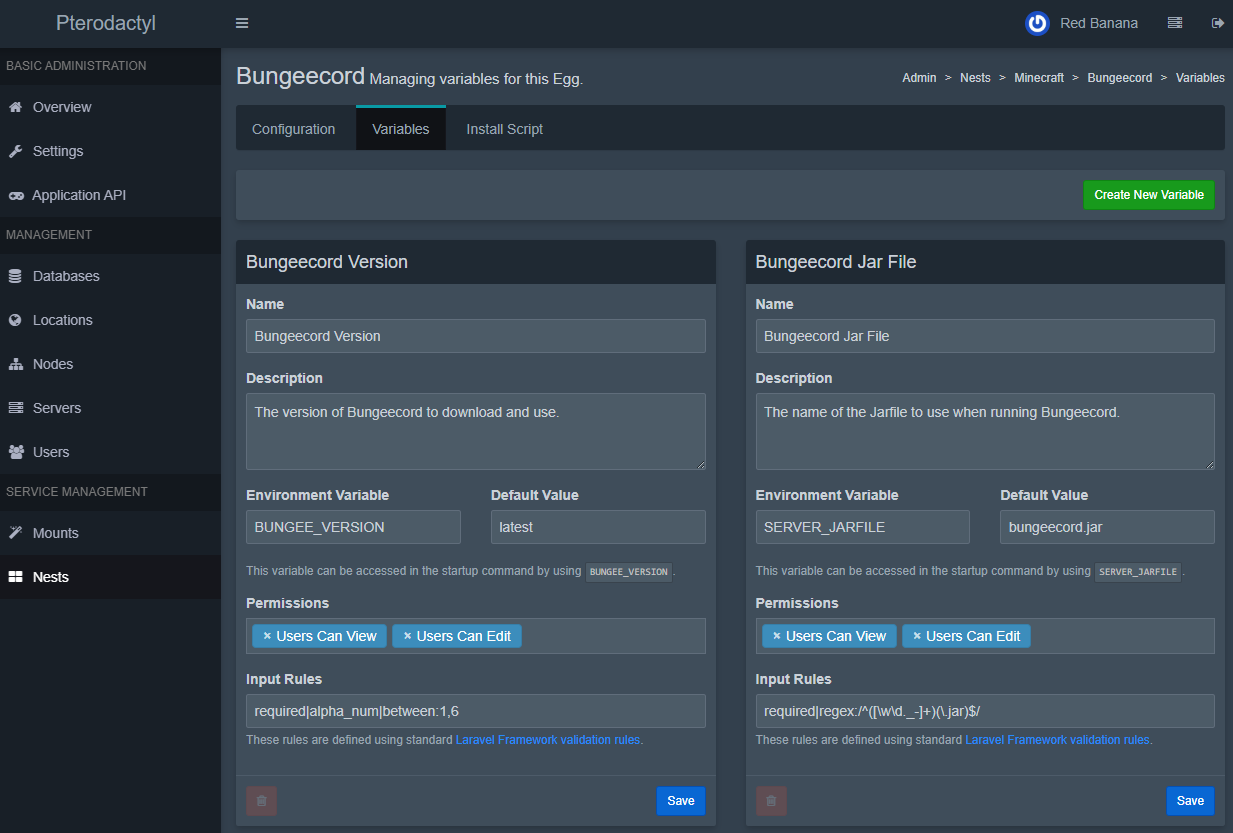Viewport: 1233px width, 833px height.
Task: Open the Databases sidebar item
Action: 110,276
